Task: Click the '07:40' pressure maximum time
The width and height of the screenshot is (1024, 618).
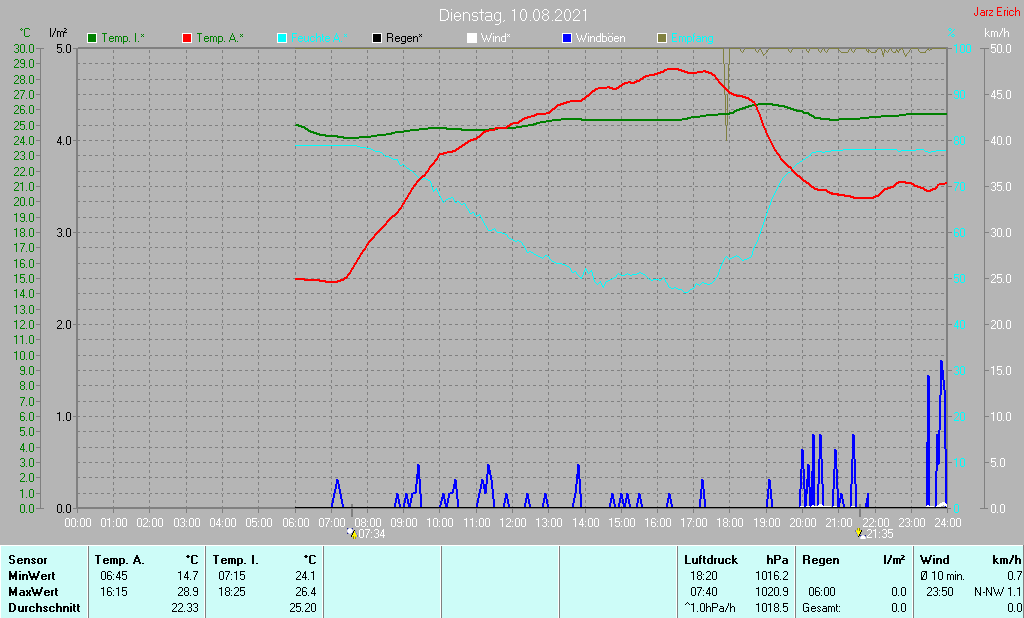Action: coord(703,591)
